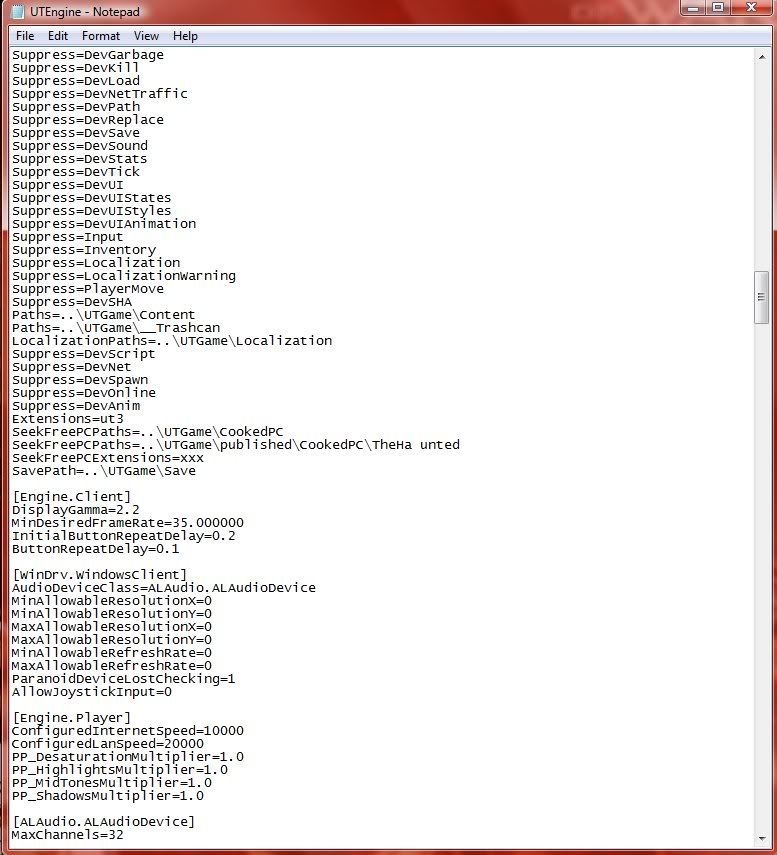Click the SeekFreePCPaths line ending in 'TheHa unted'
The image size is (777, 855).
coord(236,445)
